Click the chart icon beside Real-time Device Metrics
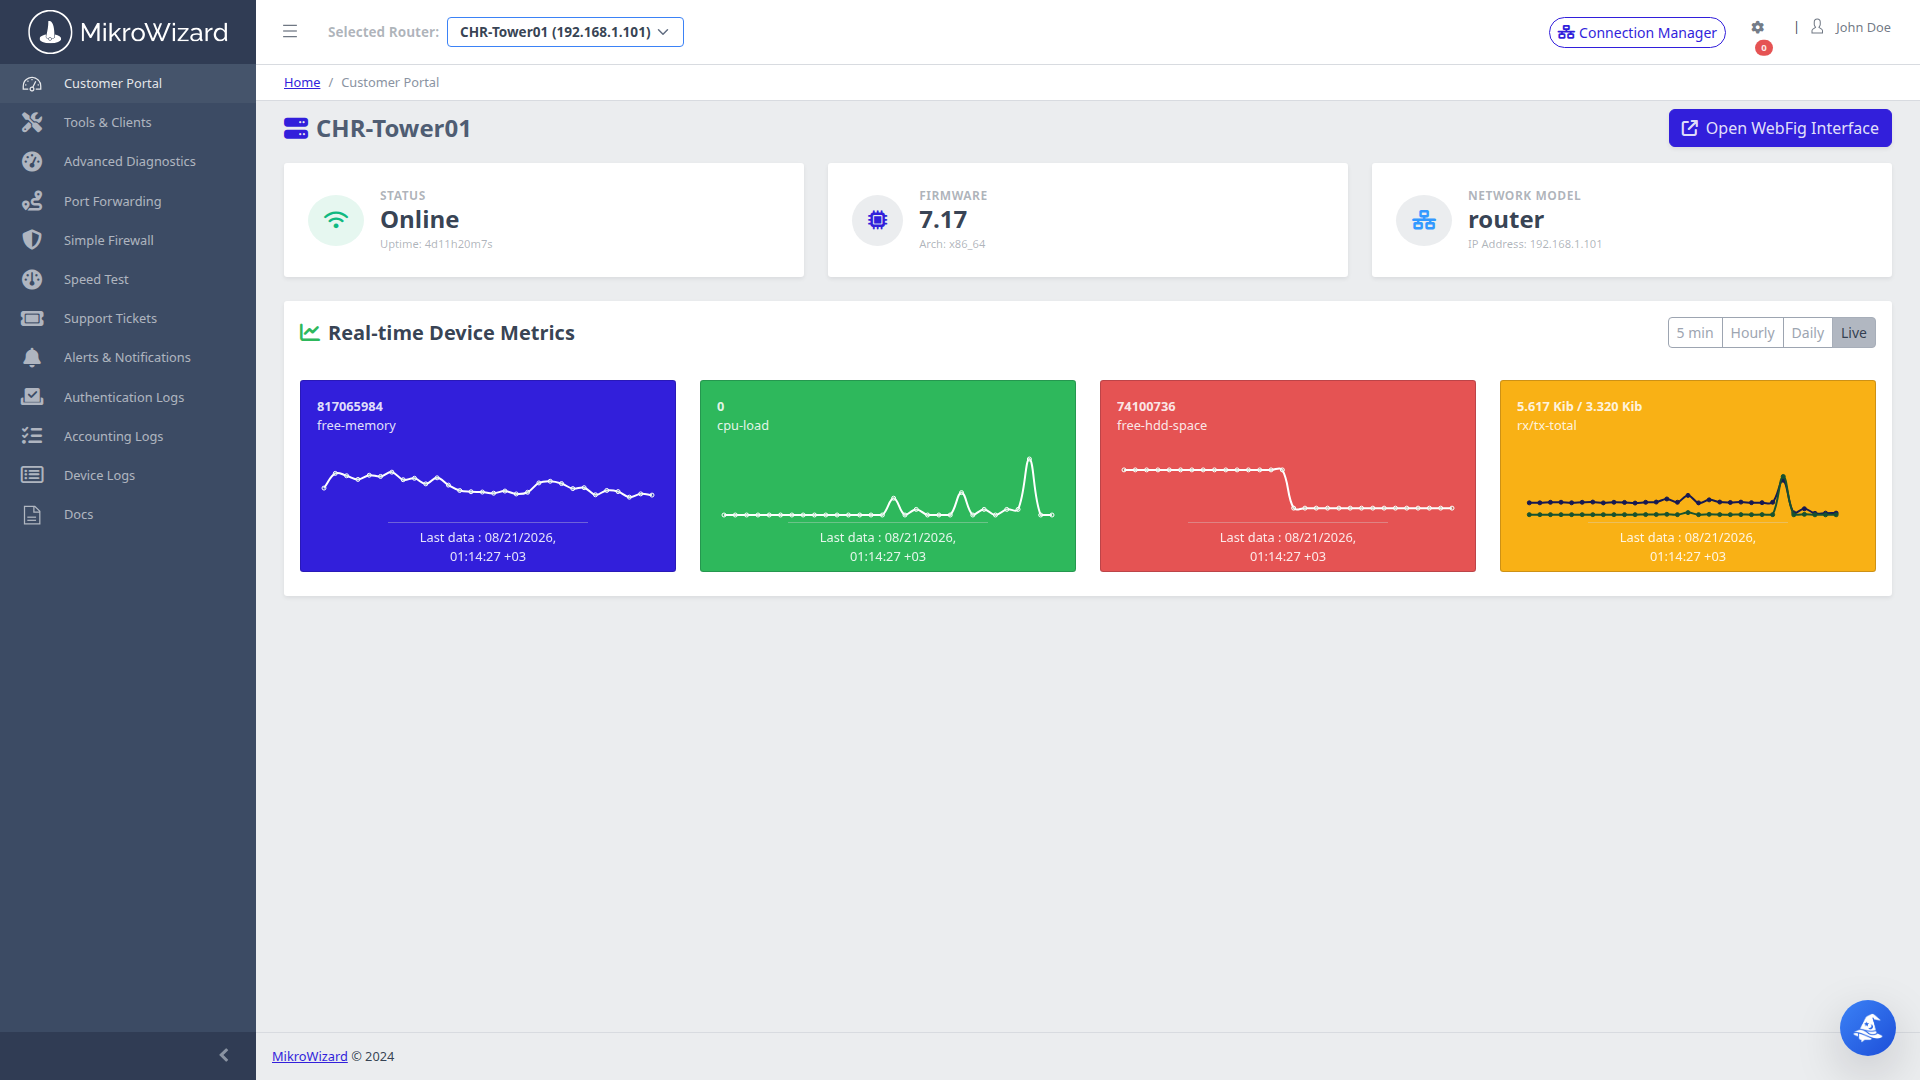 (310, 332)
